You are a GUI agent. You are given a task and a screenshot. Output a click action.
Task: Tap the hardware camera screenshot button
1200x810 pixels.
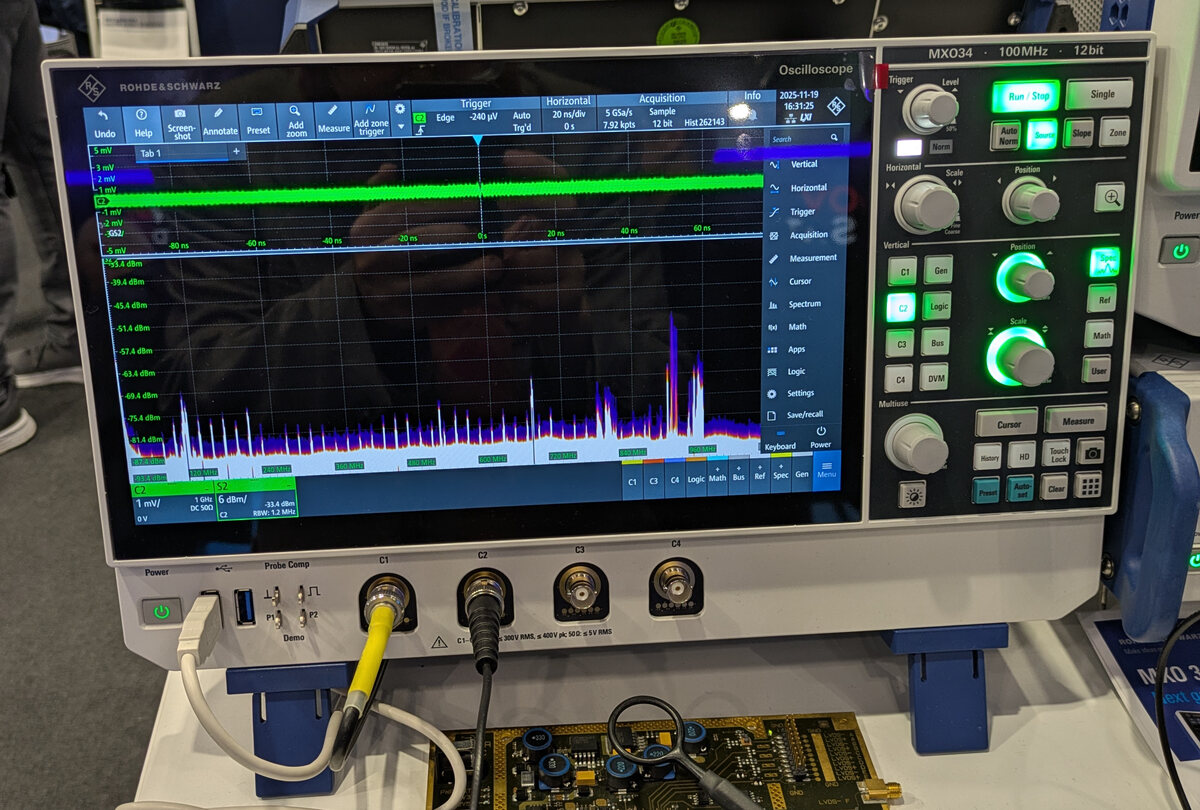point(1090,452)
